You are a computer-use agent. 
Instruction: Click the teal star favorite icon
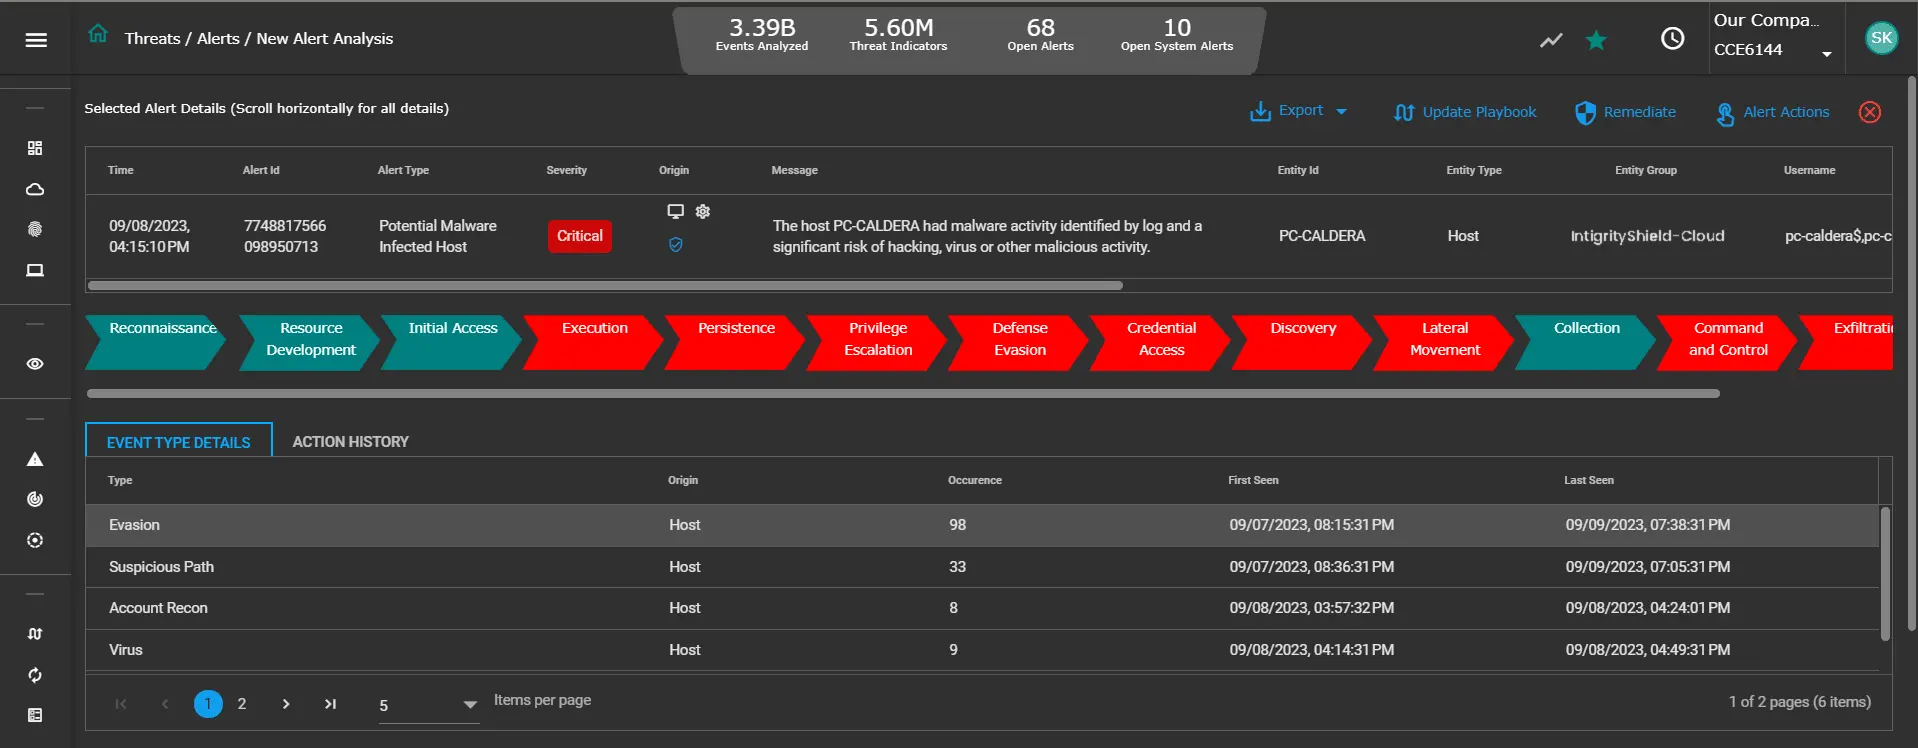[1597, 40]
